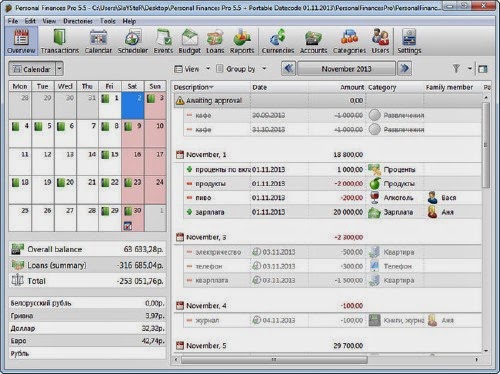Click the vertical scrollbar thumb

point(486,145)
